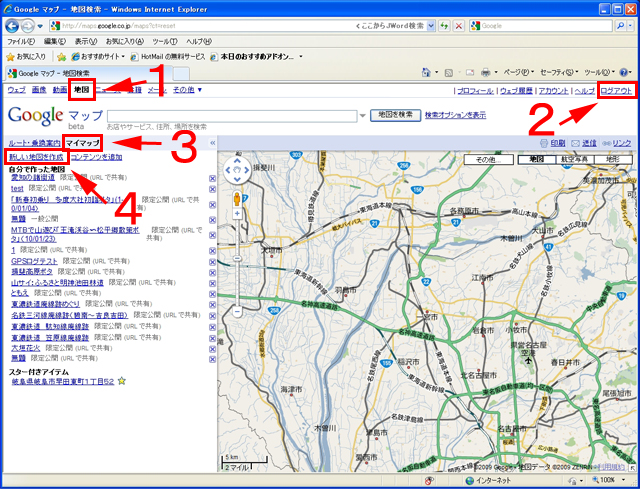This screenshot has width=640, height=489.
Task: Switch map view to 地図 mode
Action: click(x=537, y=159)
